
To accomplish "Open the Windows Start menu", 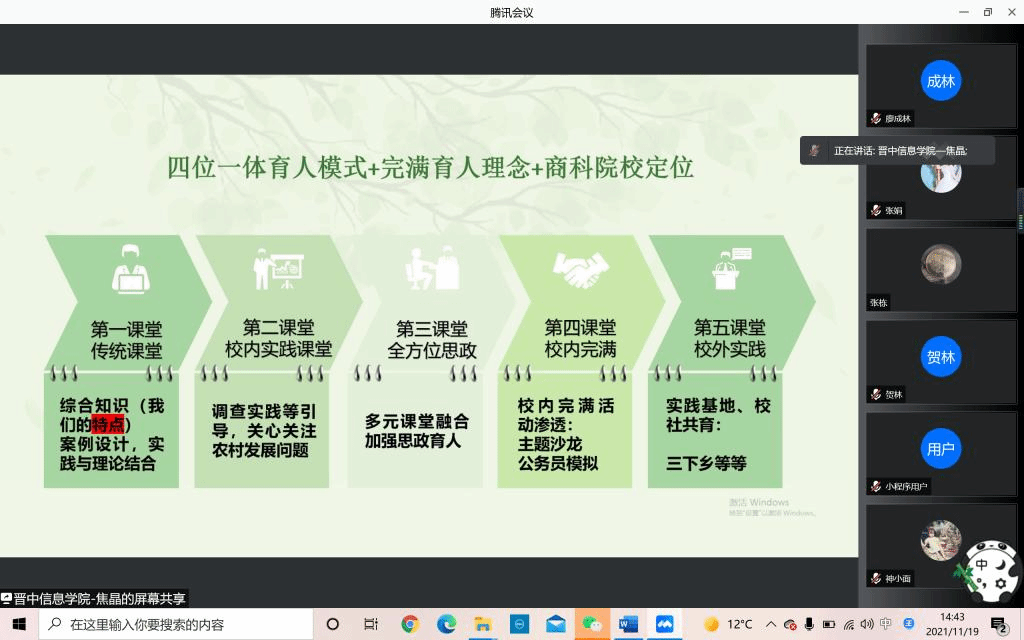I will [x=18, y=624].
